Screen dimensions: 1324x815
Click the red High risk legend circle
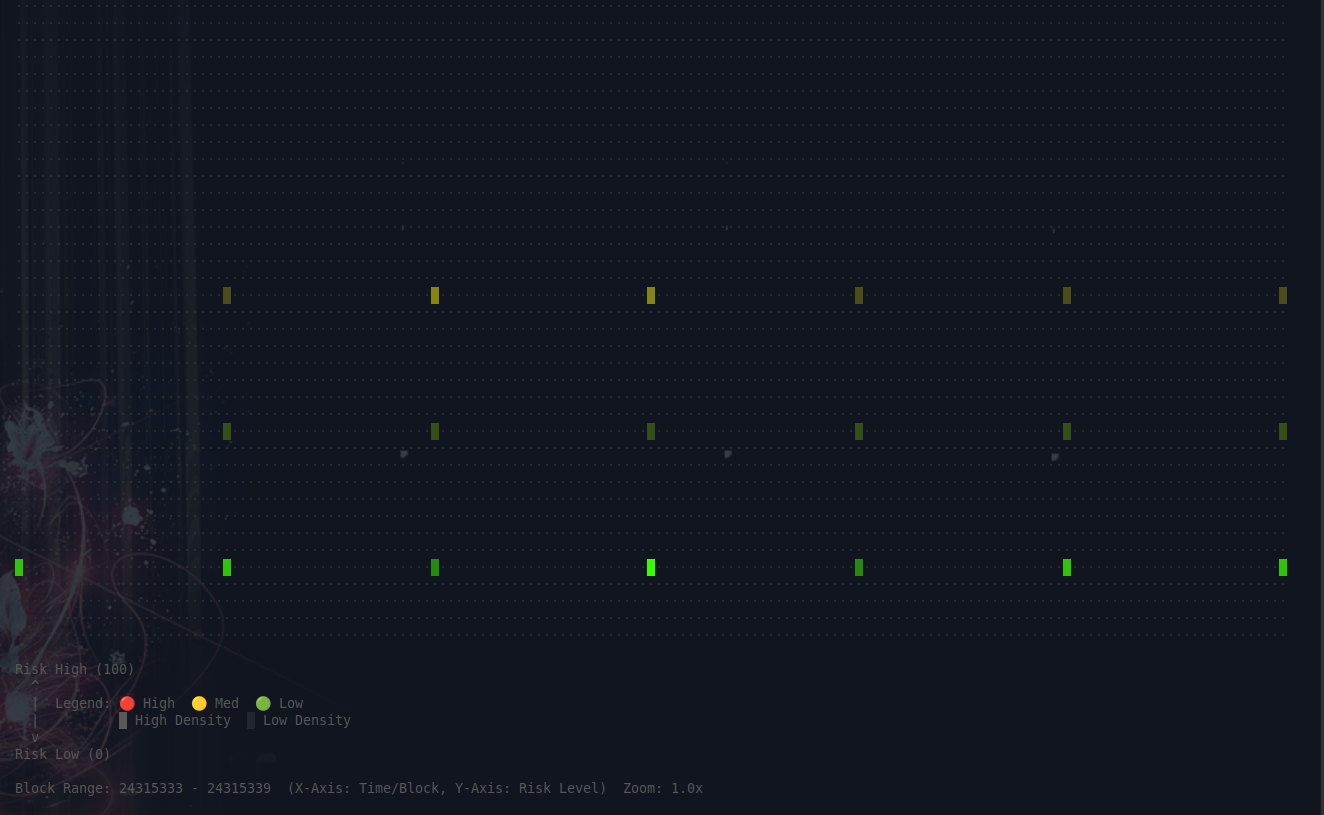tap(127, 703)
